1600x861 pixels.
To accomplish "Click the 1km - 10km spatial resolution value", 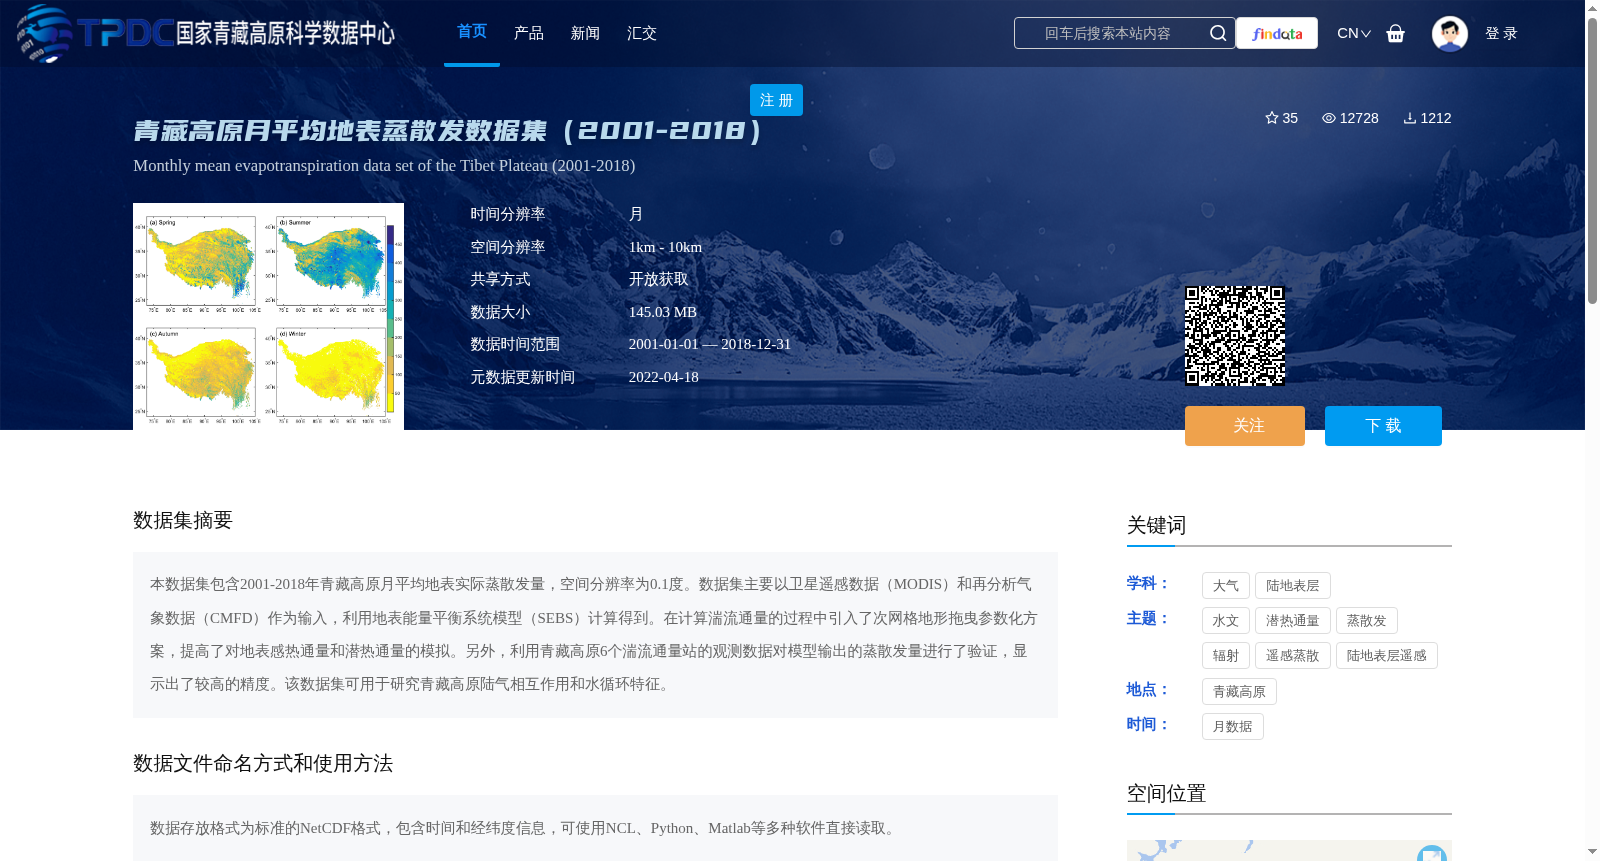I will 666,247.
